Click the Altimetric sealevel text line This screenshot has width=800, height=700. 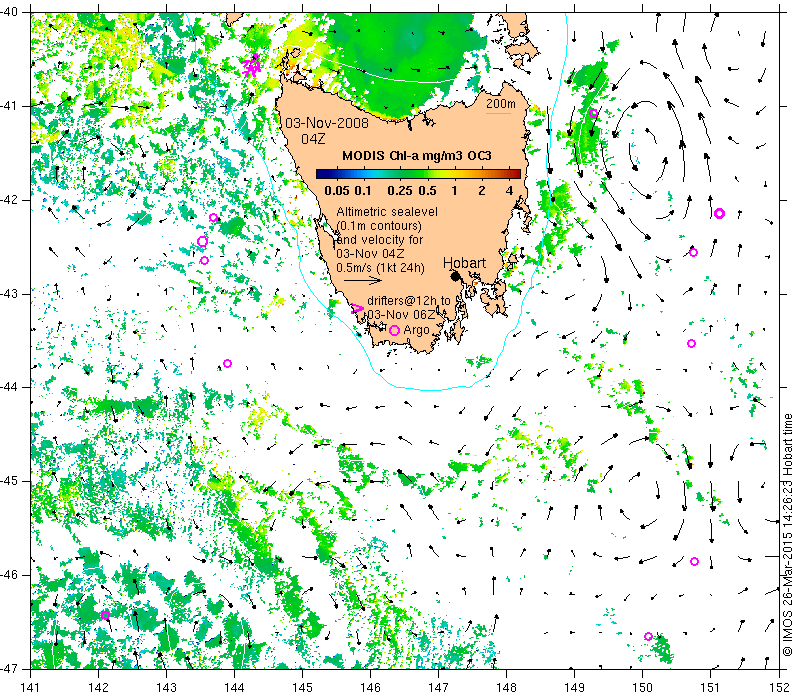click(x=387, y=212)
